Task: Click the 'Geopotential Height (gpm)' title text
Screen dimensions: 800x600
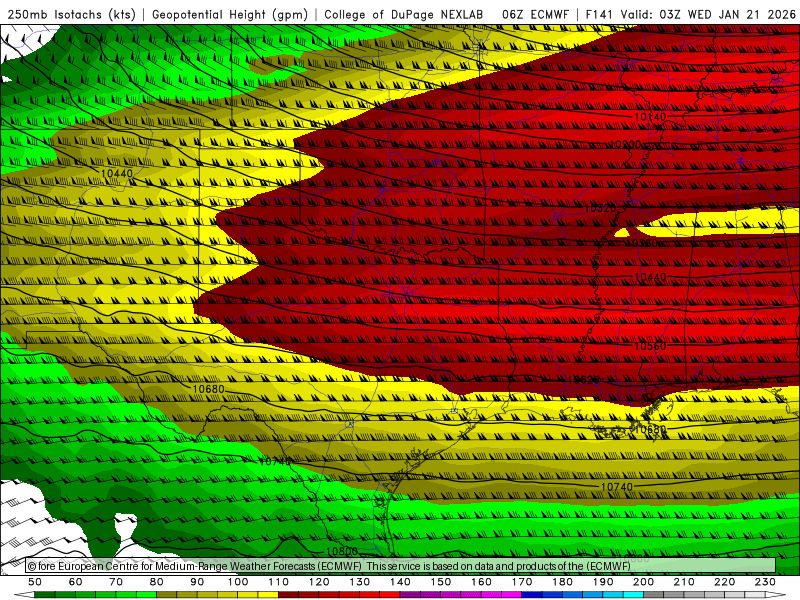Action: (230, 14)
